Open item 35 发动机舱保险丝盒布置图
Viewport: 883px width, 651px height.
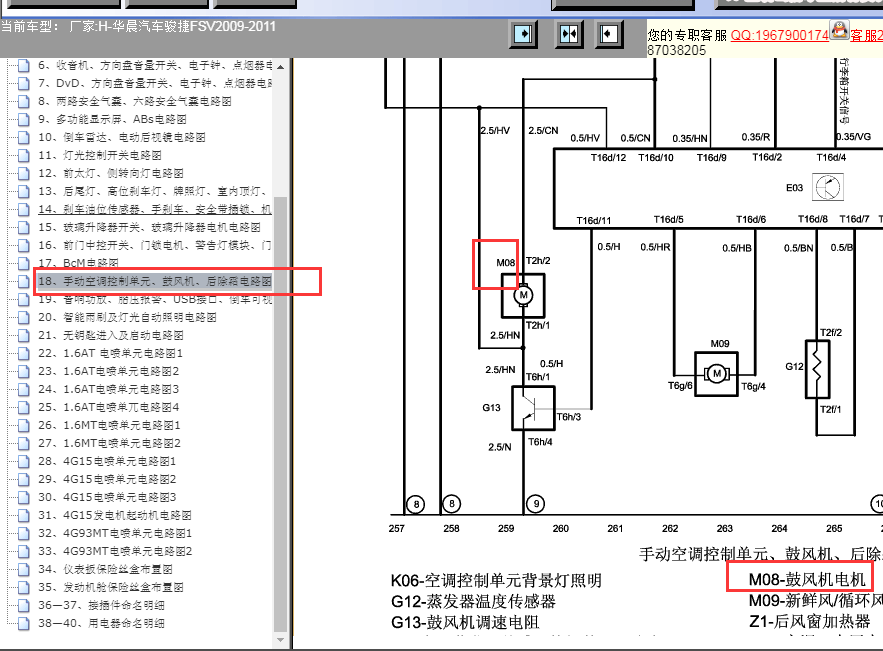point(111,588)
